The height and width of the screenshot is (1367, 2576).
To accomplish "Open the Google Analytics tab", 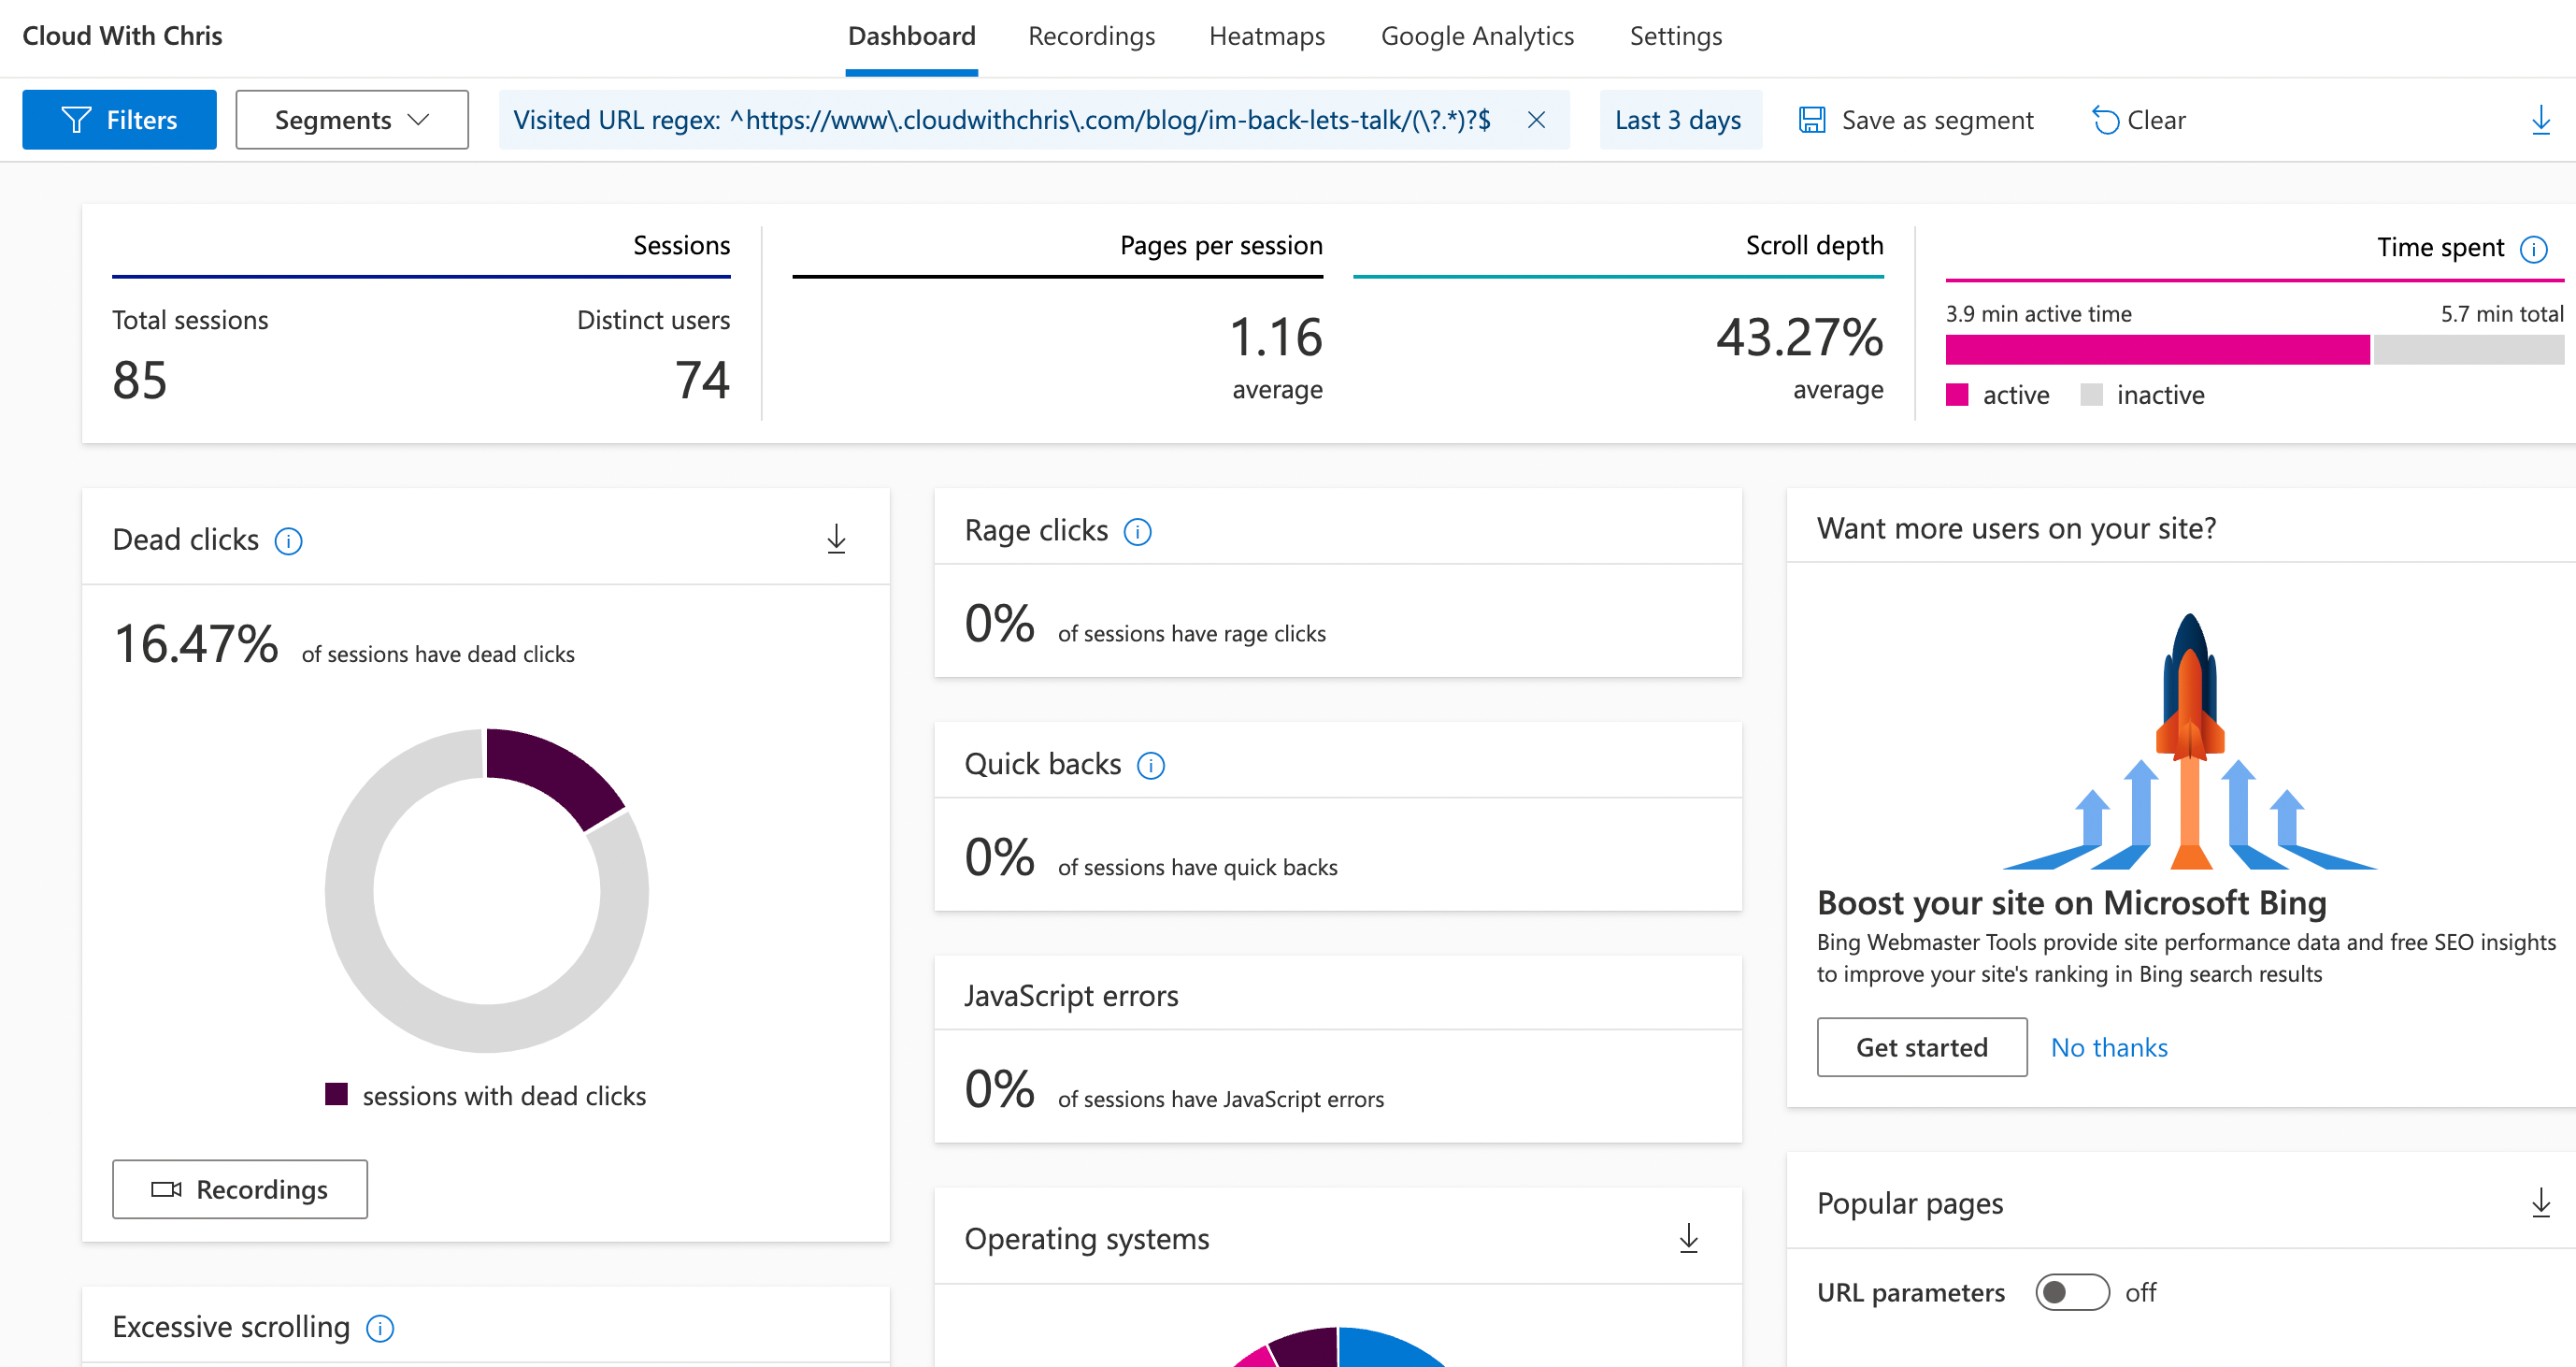I will tap(1477, 36).
